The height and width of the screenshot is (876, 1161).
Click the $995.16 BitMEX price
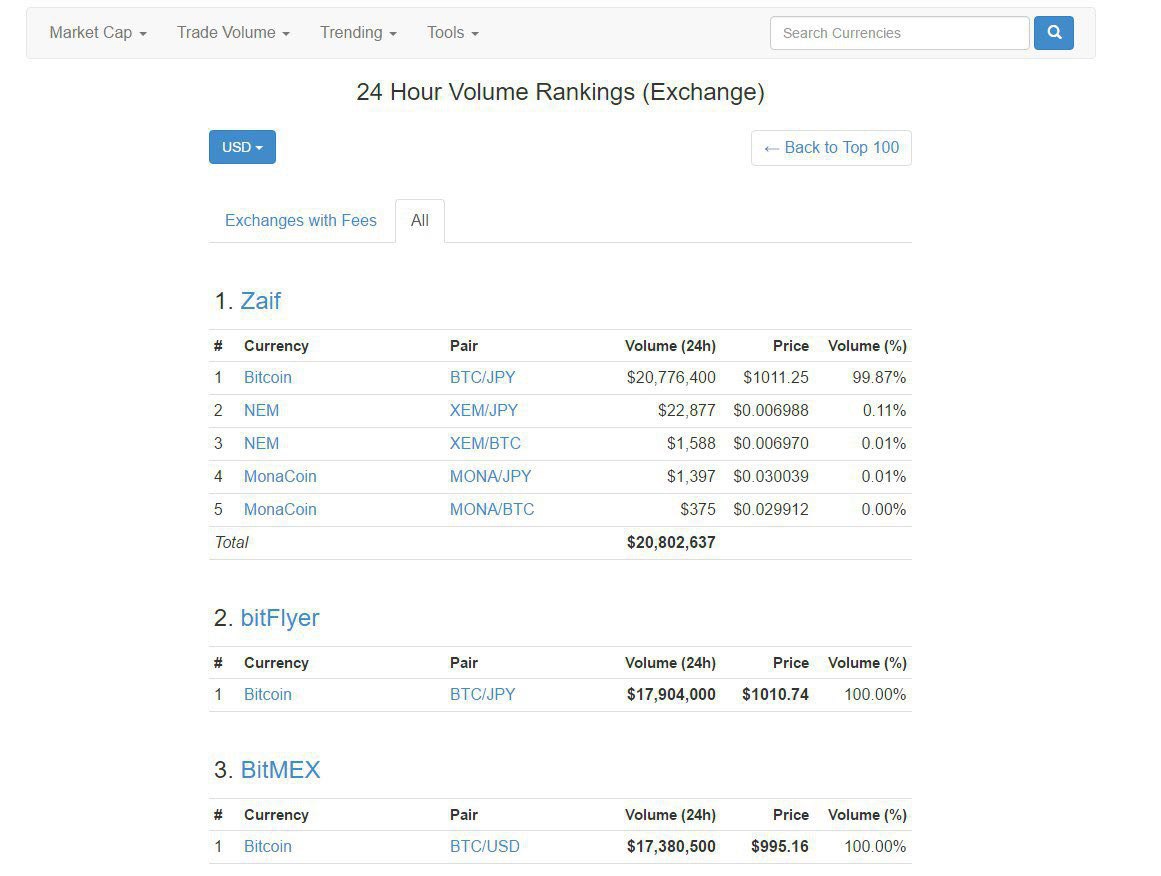[780, 846]
